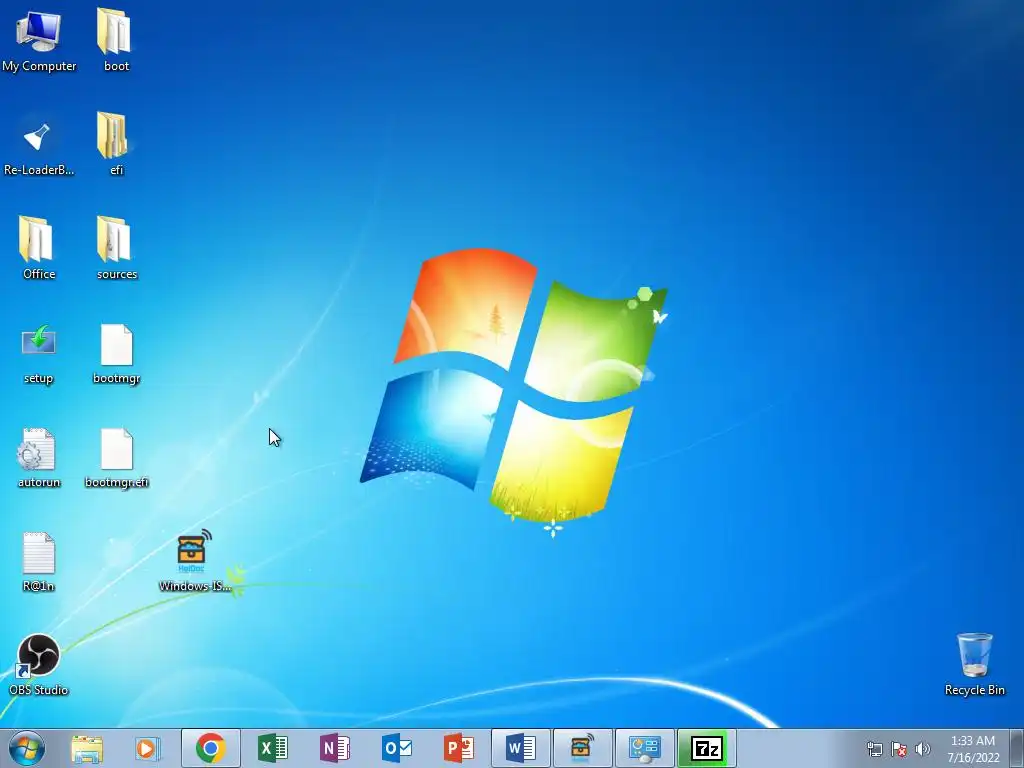
Task: Launch PowerPoint from the taskbar
Action: 458,748
